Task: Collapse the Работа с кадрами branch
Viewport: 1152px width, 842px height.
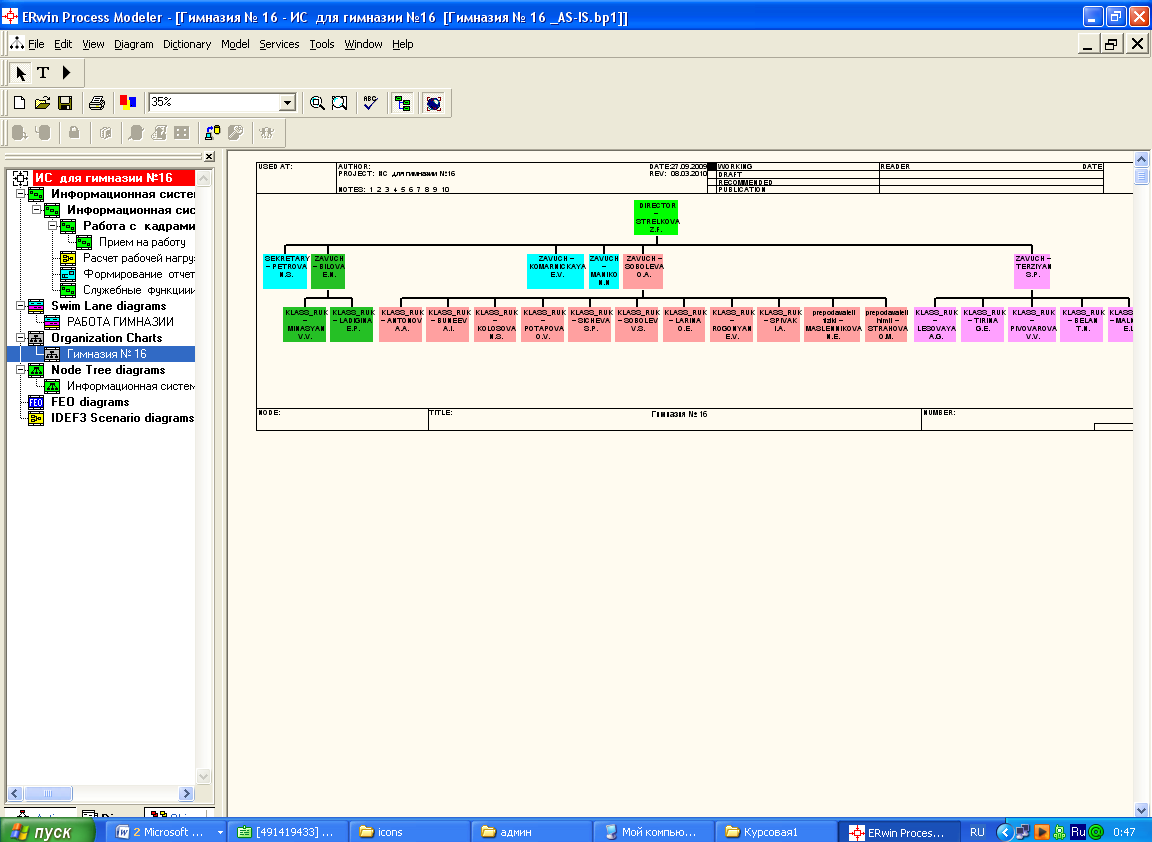Action: [53, 226]
